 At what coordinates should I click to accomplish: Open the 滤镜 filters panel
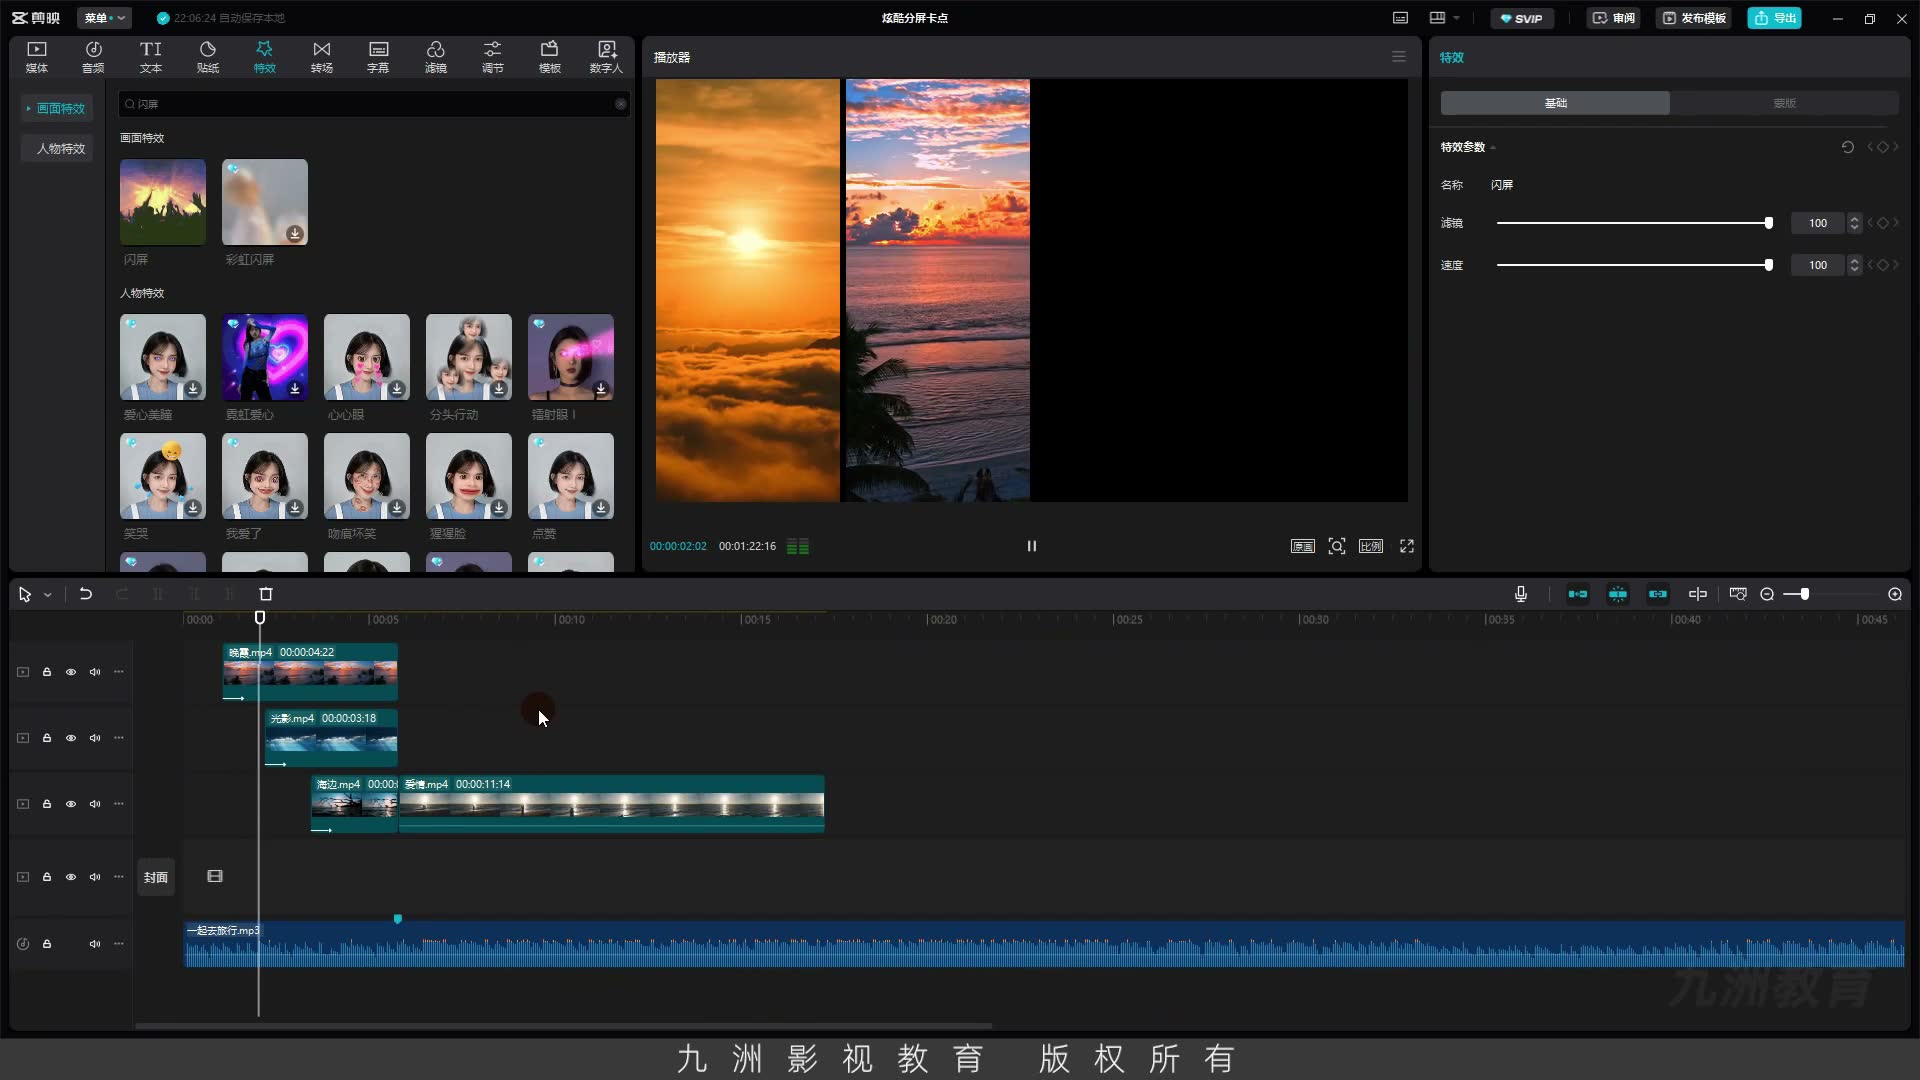pyautogui.click(x=435, y=57)
